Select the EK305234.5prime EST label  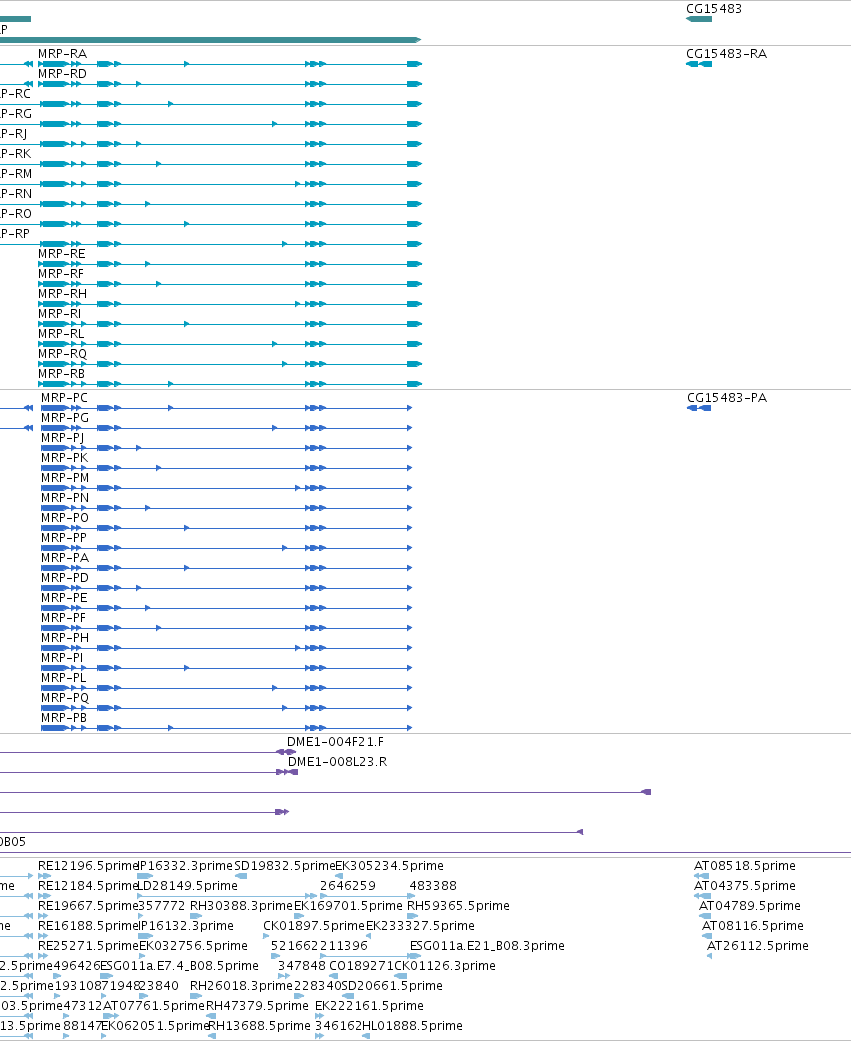pyautogui.click(x=390, y=866)
